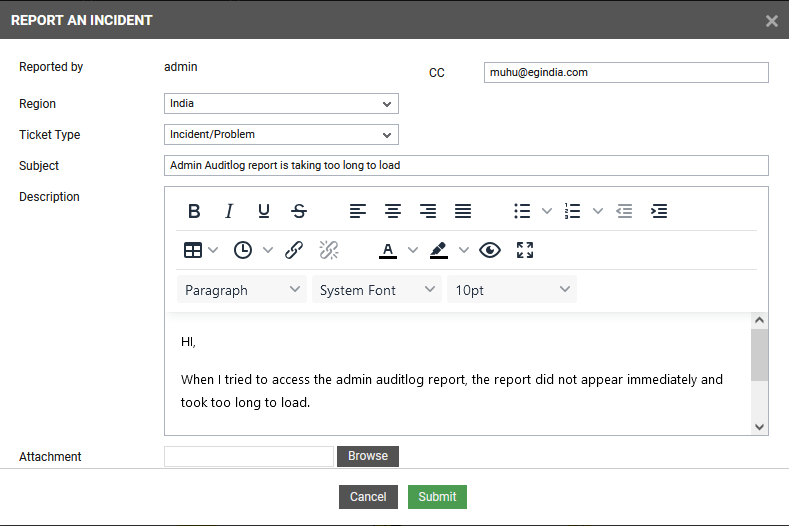
Task: Increase indent of paragraph
Action: click(659, 211)
